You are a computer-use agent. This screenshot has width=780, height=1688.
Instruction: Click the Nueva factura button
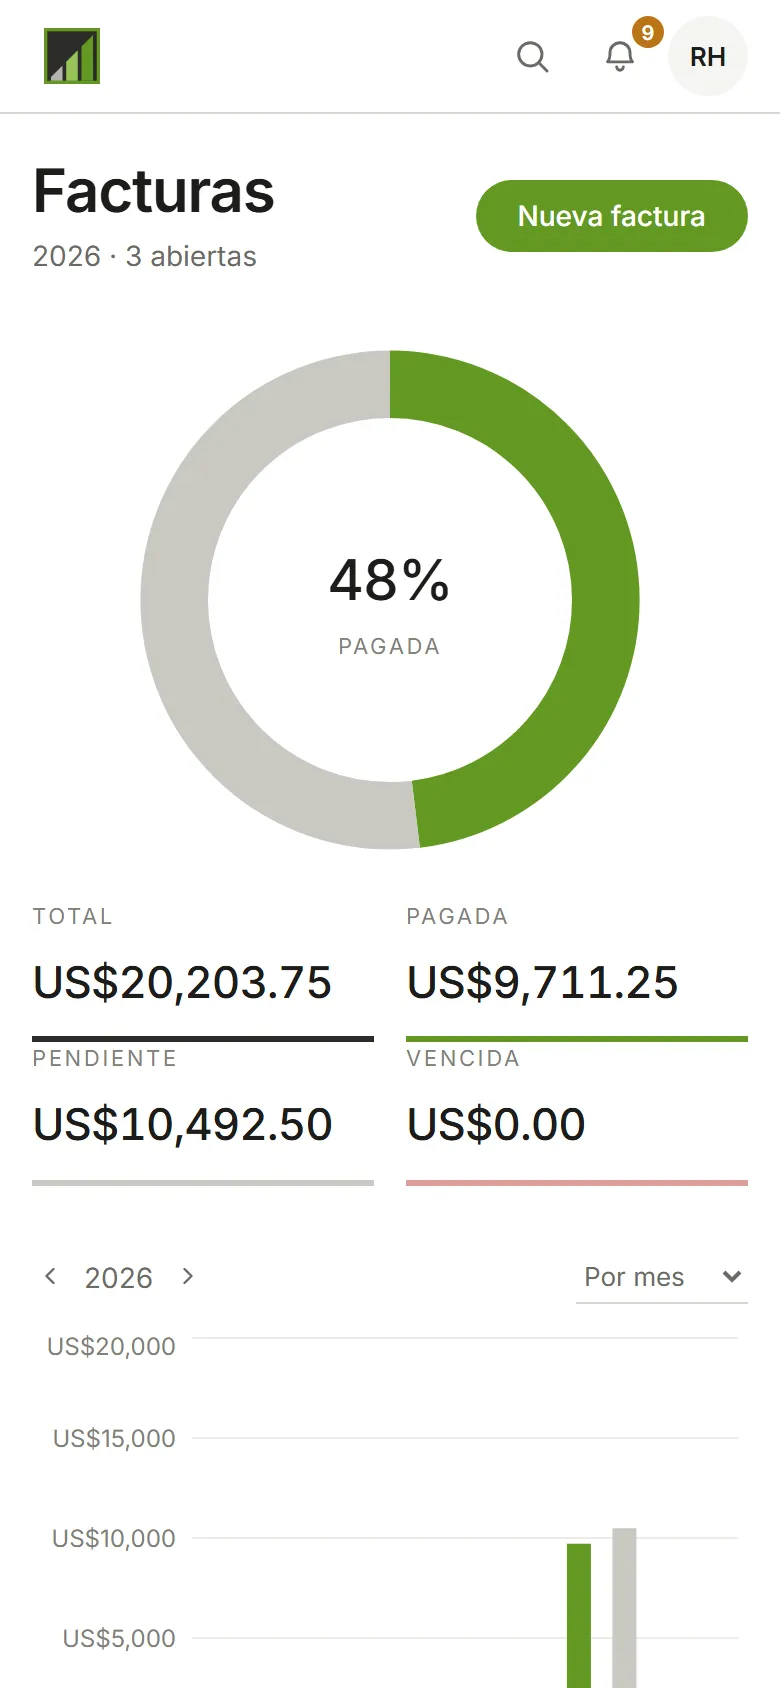pos(612,216)
